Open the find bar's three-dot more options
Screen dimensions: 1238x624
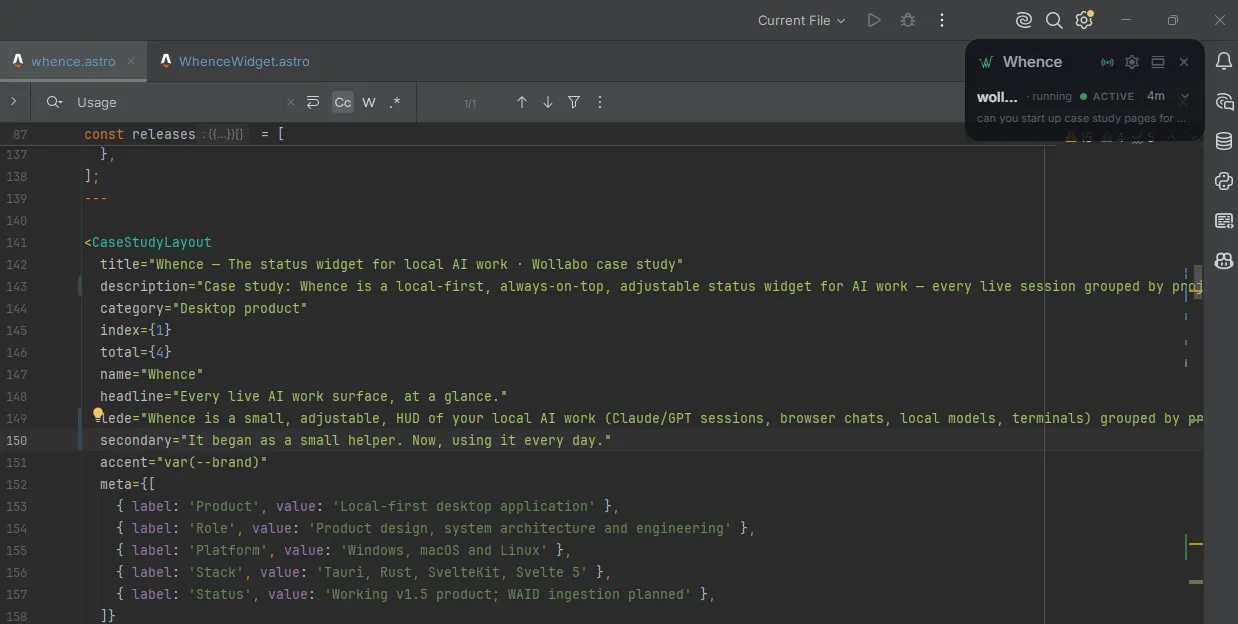pos(600,102)
